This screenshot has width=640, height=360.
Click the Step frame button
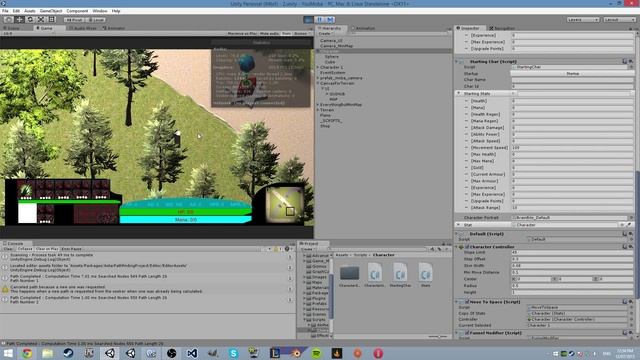click(x=330, y=20)
